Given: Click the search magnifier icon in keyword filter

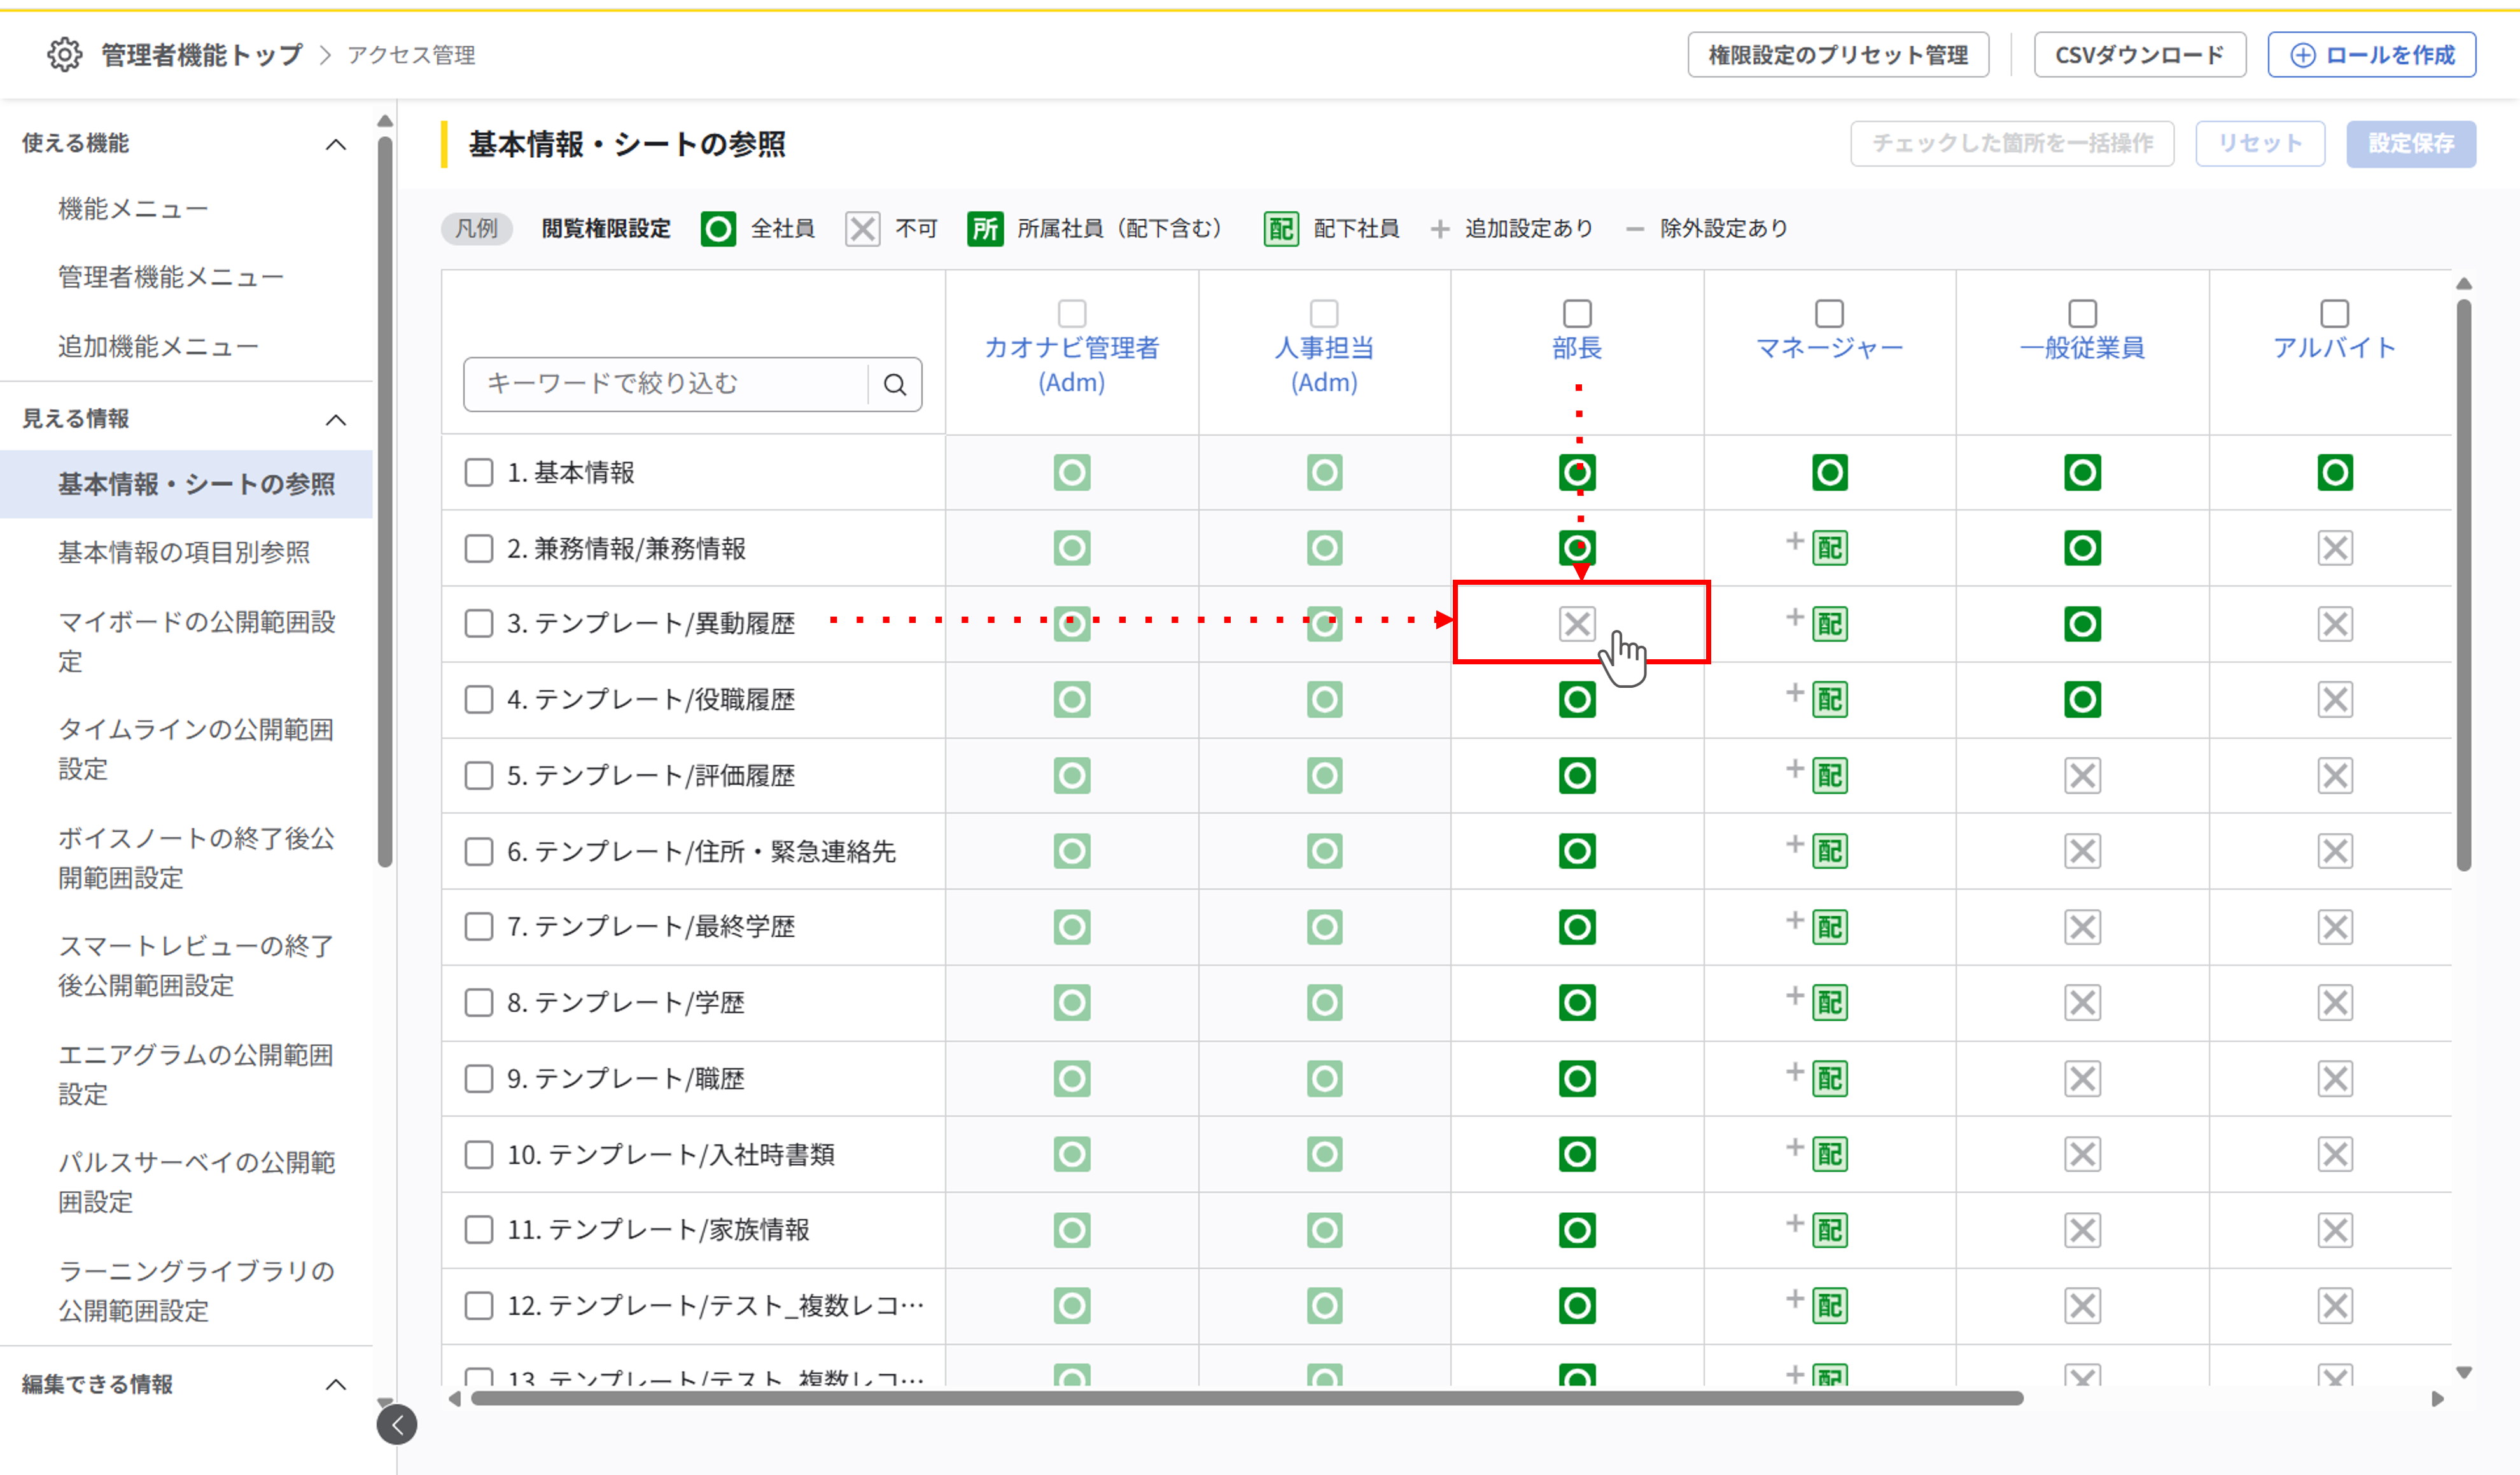Looking at the screenshot, I should click(x=895, y=385).
